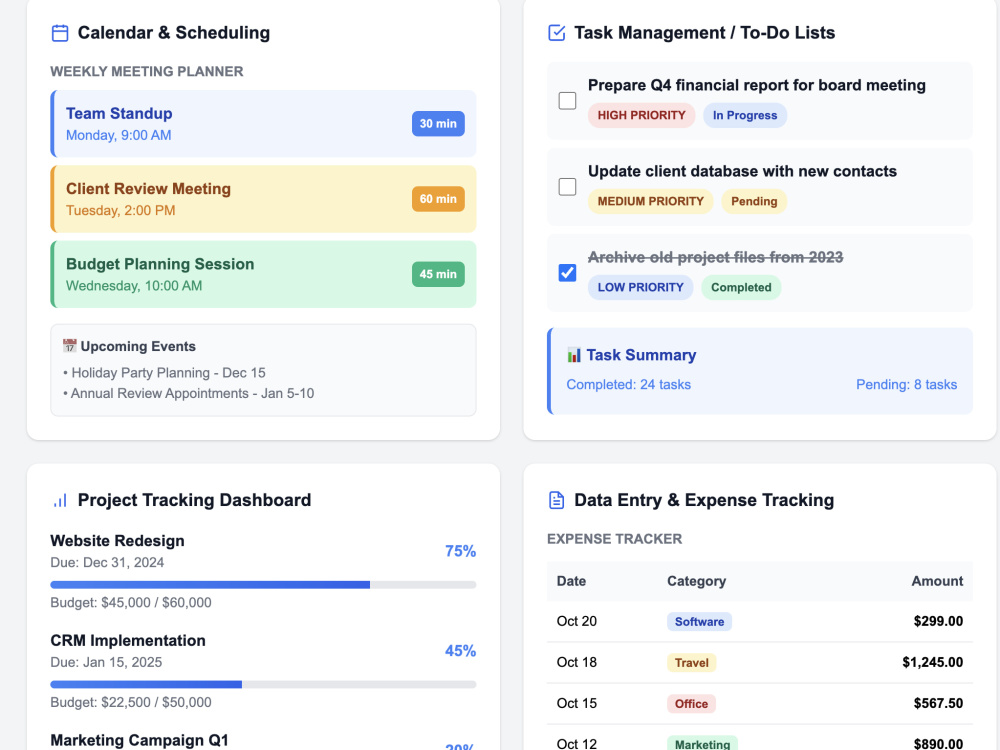The height and width of the screenshot is (750, 1000).
Task: Select the $1,245.00 amount
Action: 932,662
